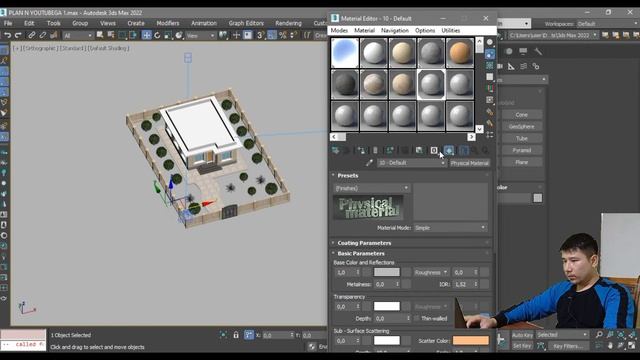
Task: Click the Selection Lock padlock icon
Action: 236,335
